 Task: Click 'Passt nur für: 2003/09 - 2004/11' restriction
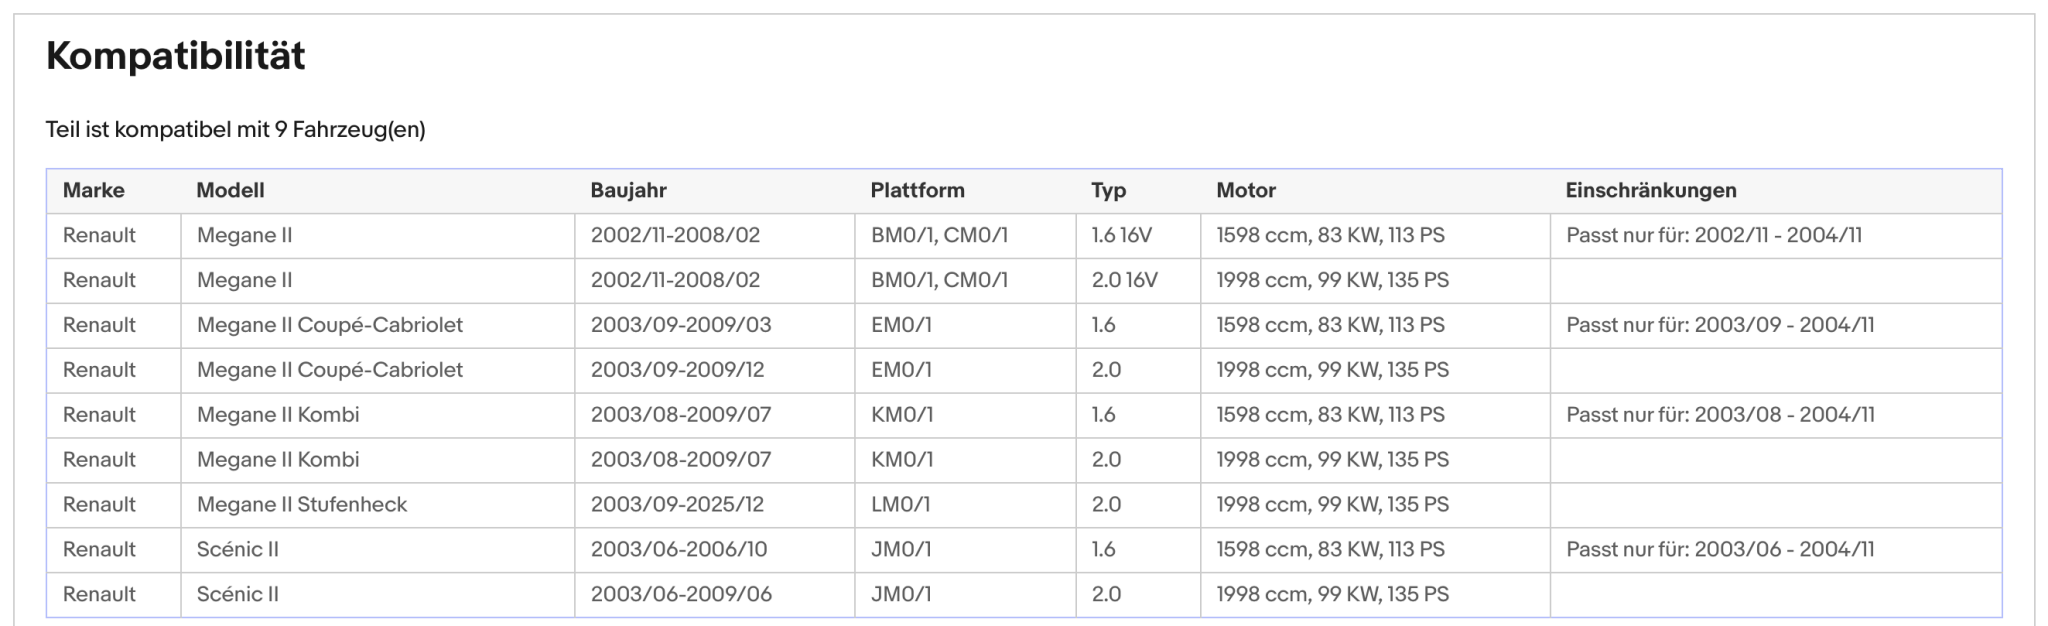tap(1720, 325)
